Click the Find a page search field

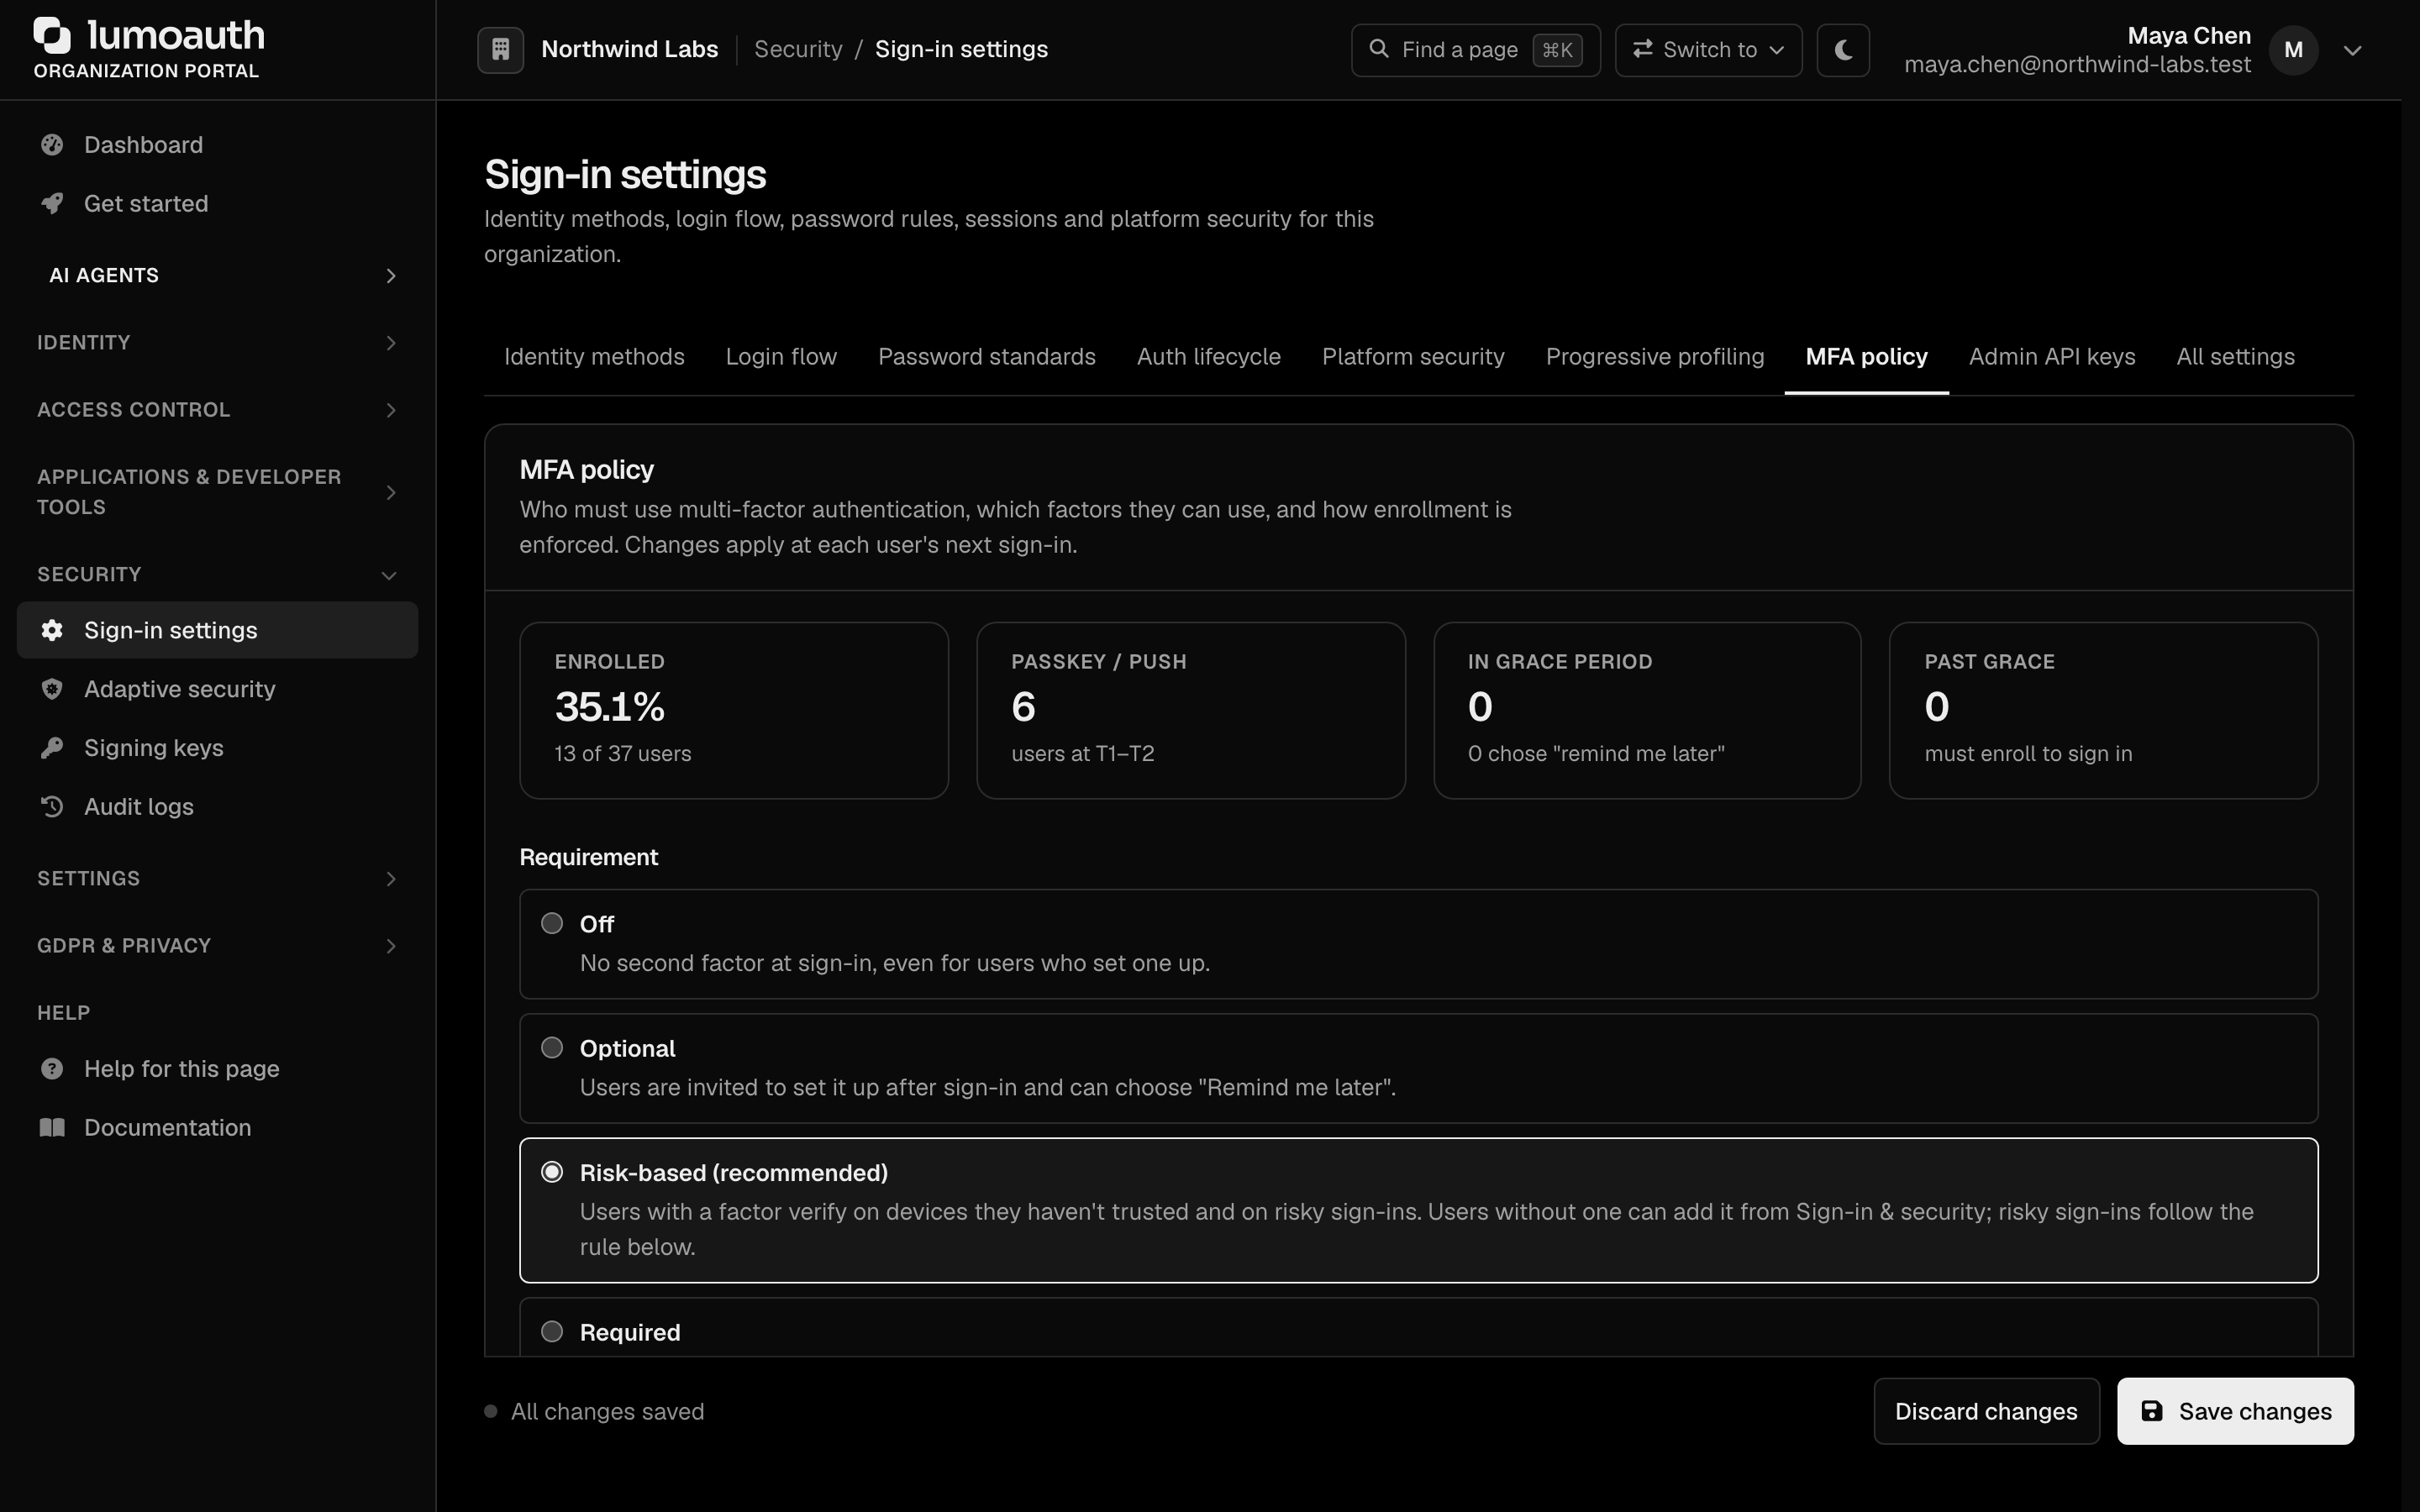[1475, 50]
